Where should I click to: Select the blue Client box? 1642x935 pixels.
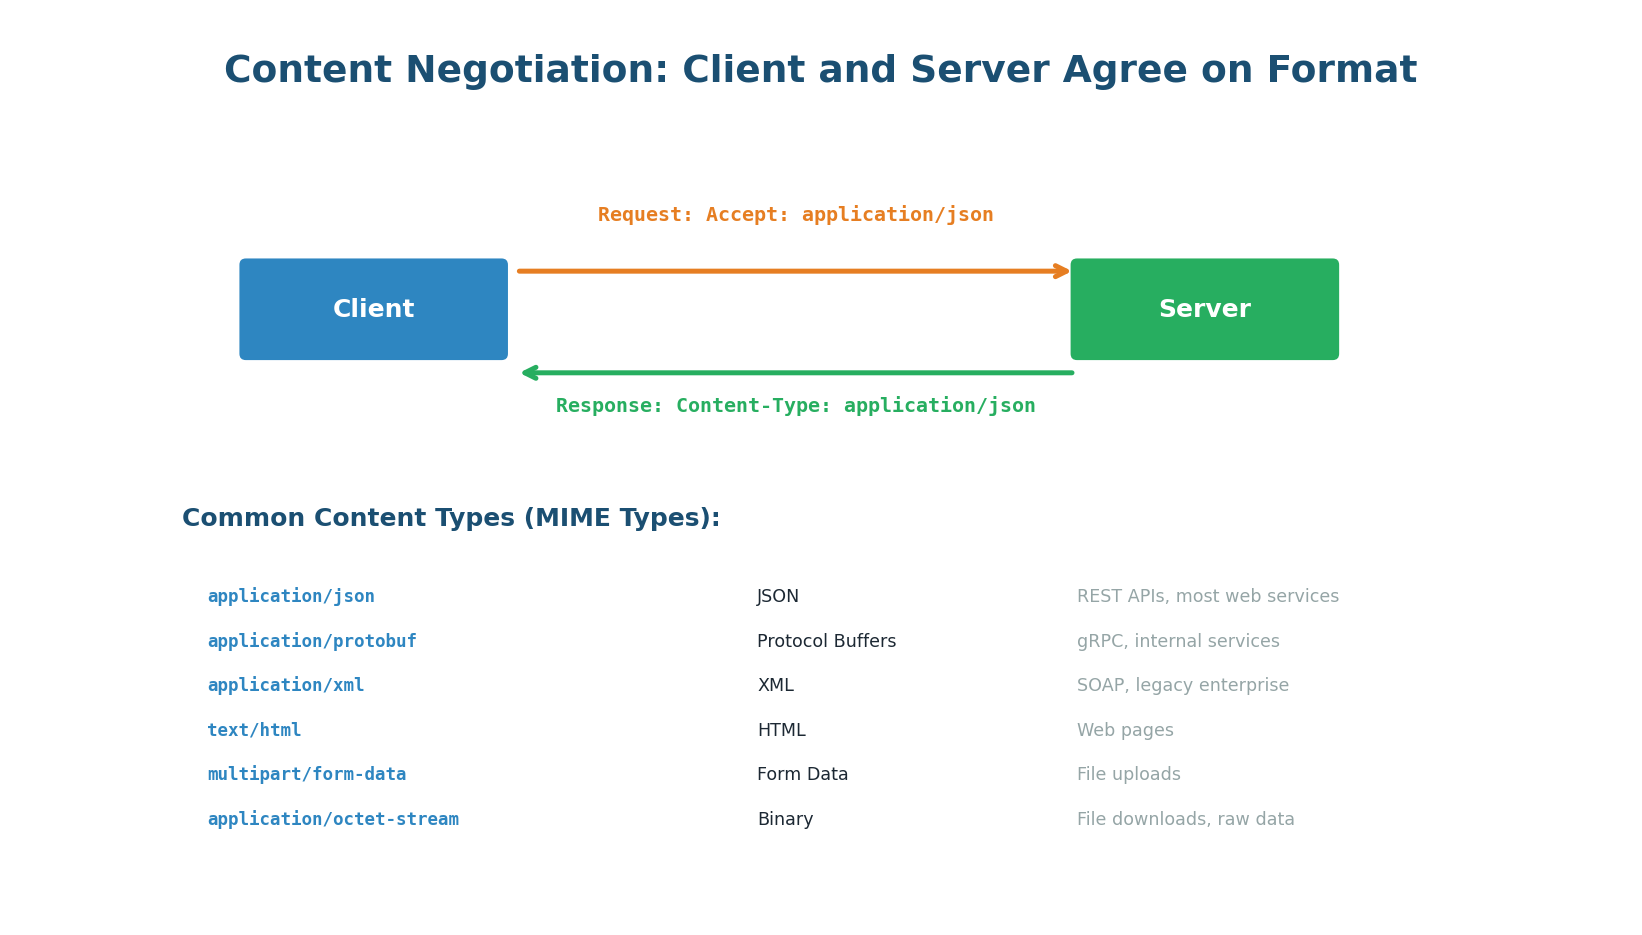(x=373, y=309)
